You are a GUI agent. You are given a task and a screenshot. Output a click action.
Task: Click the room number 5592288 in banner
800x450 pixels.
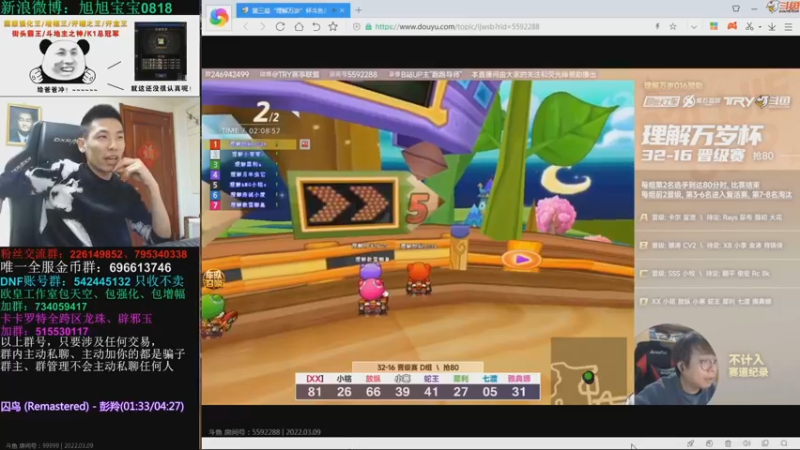tap(361, 74)
